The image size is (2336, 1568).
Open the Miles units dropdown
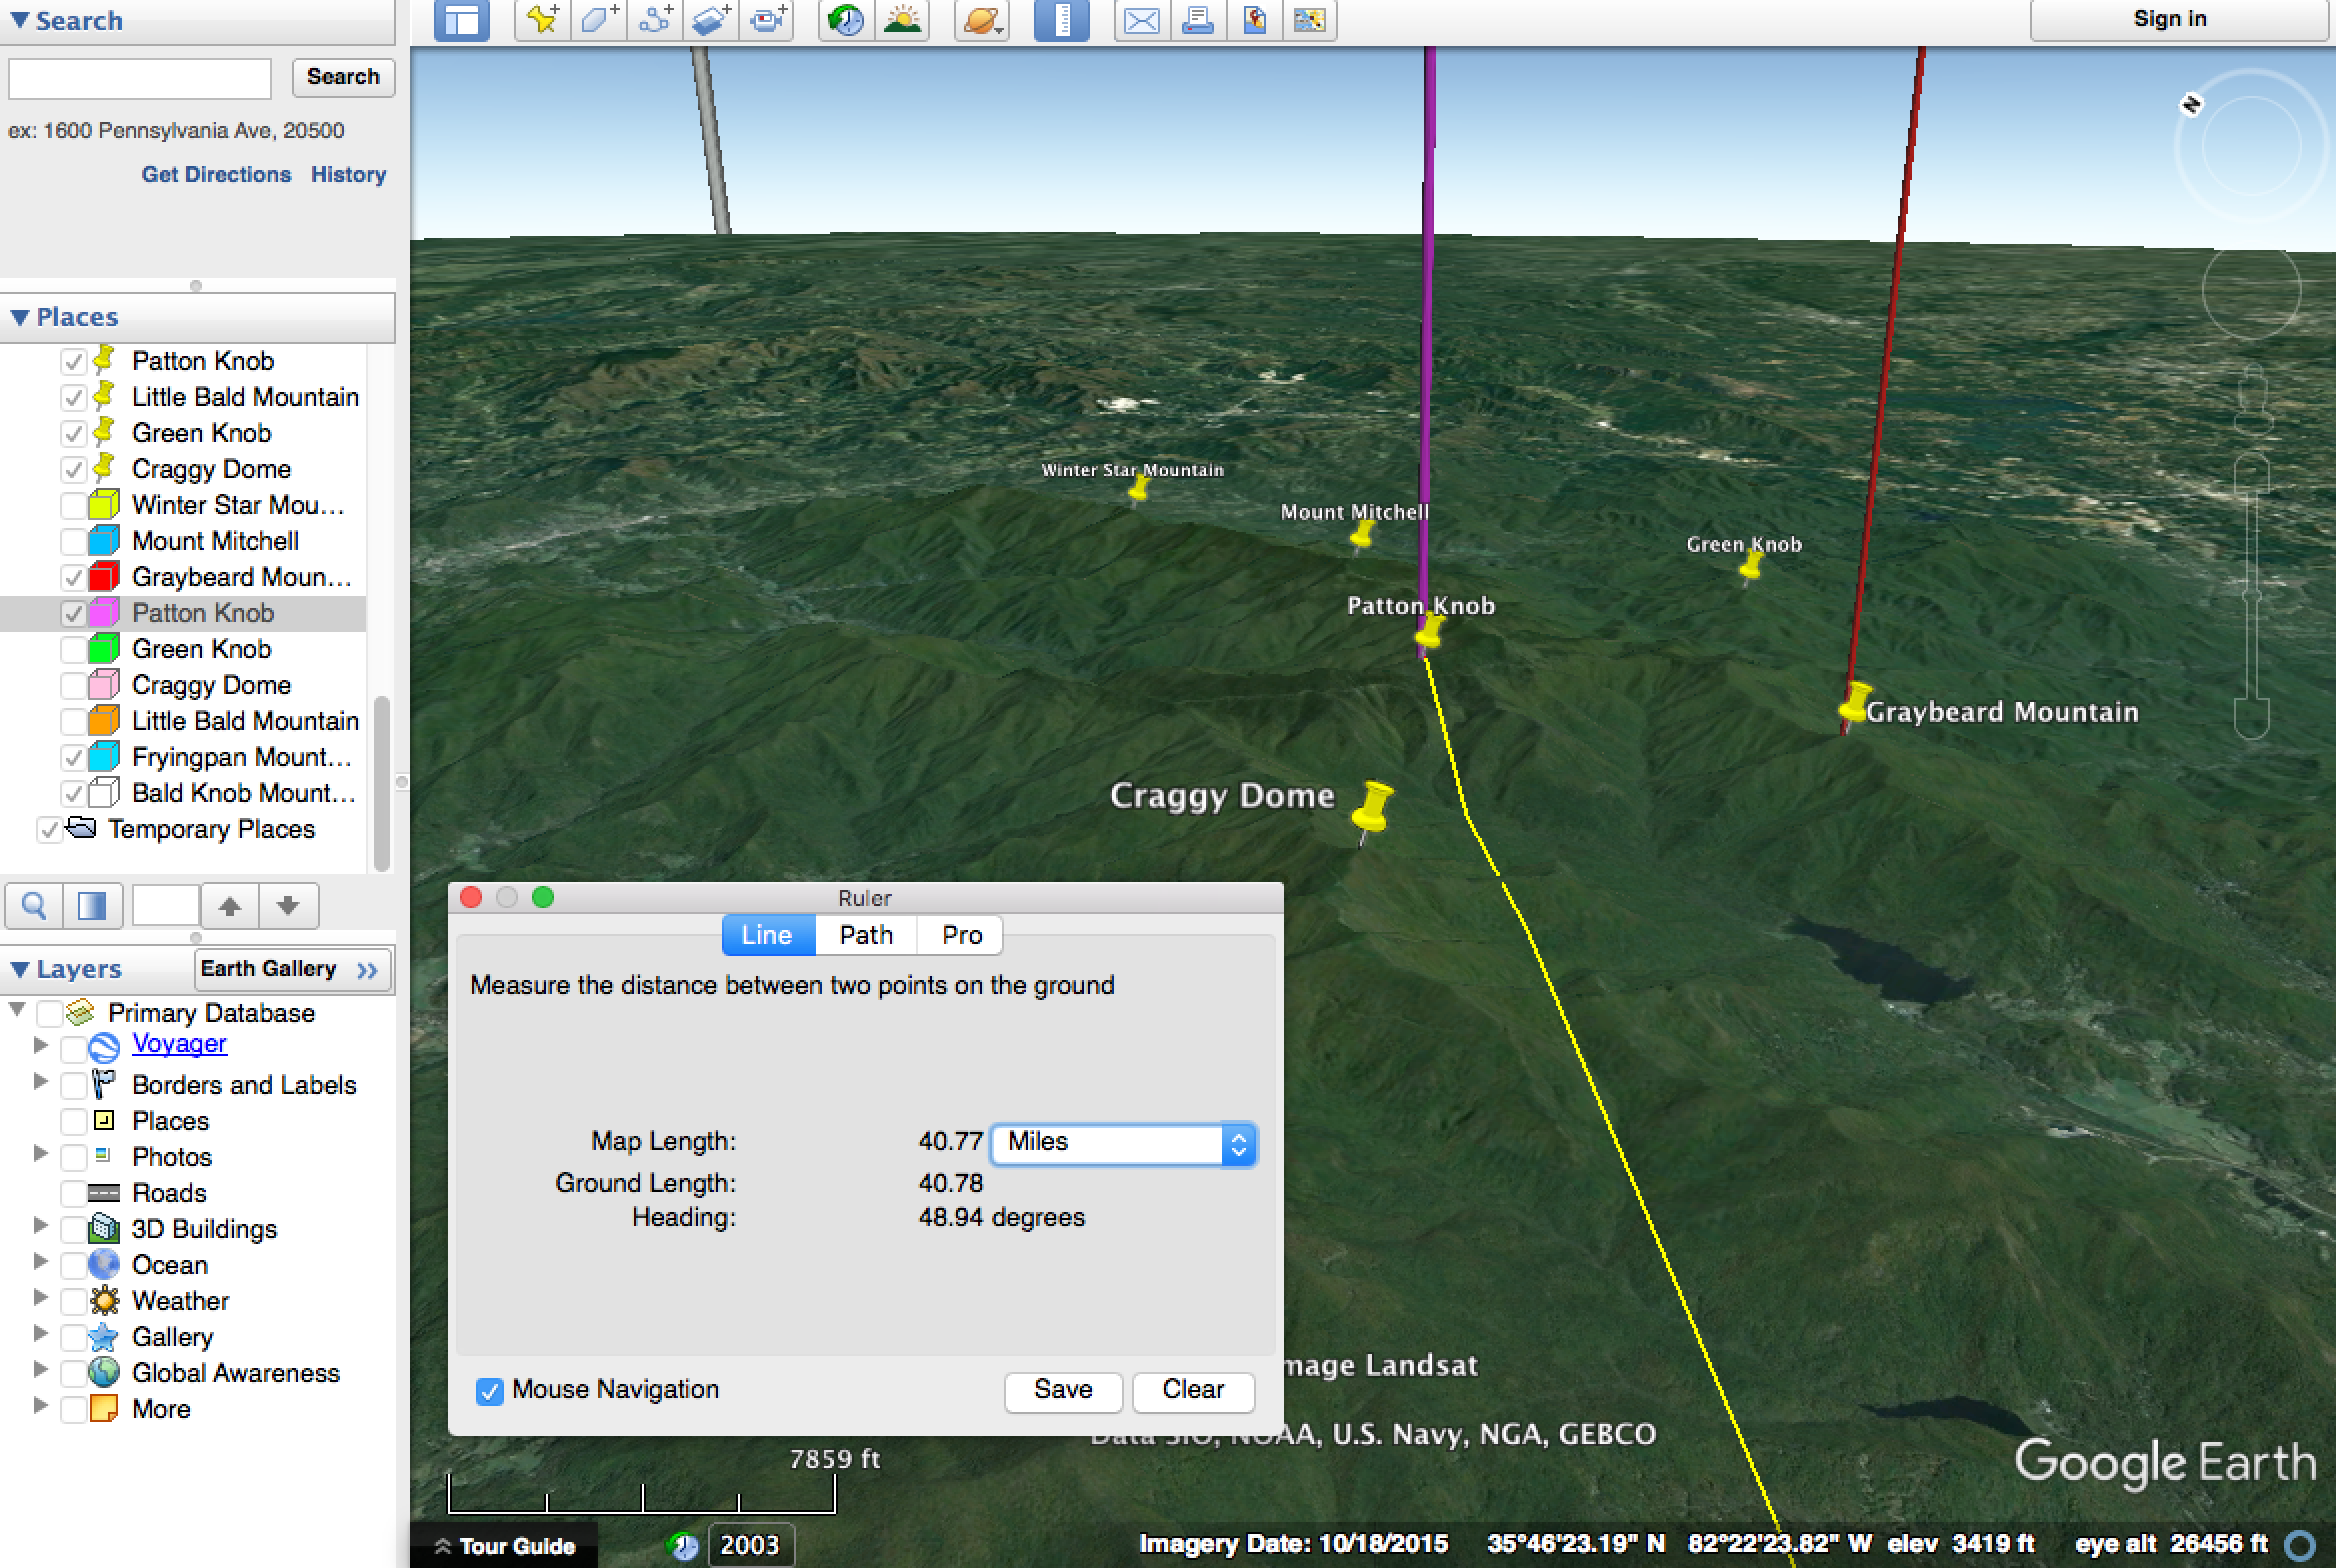[x=1123, y=1144]
